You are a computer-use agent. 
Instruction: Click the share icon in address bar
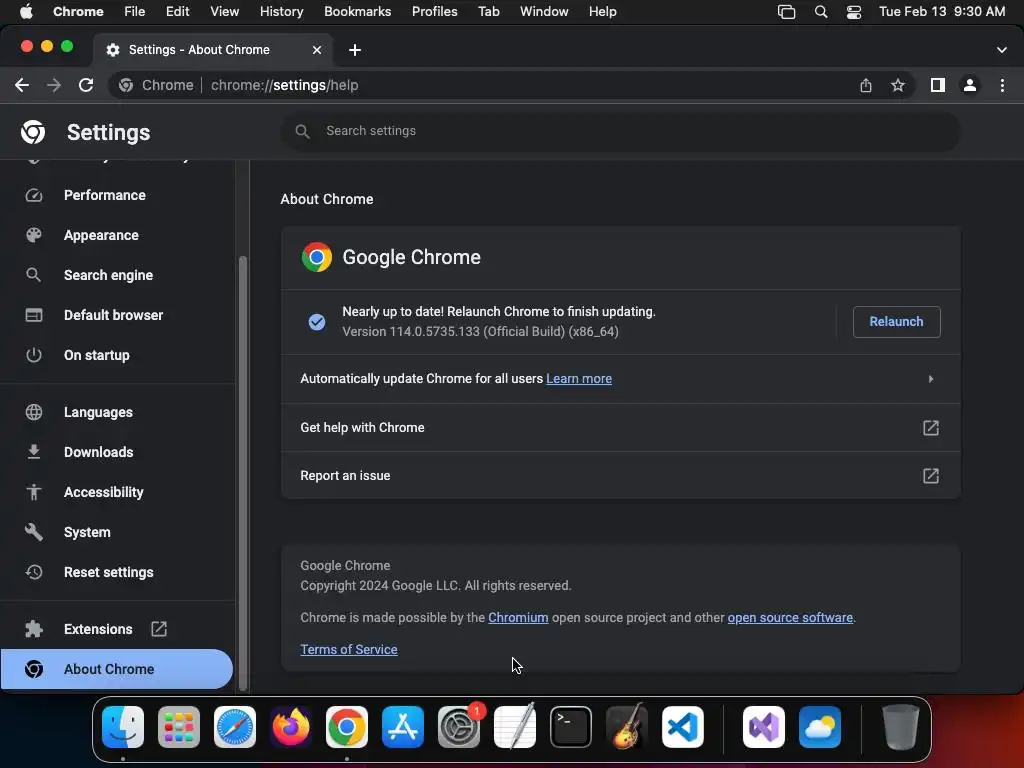pos(866,85)
